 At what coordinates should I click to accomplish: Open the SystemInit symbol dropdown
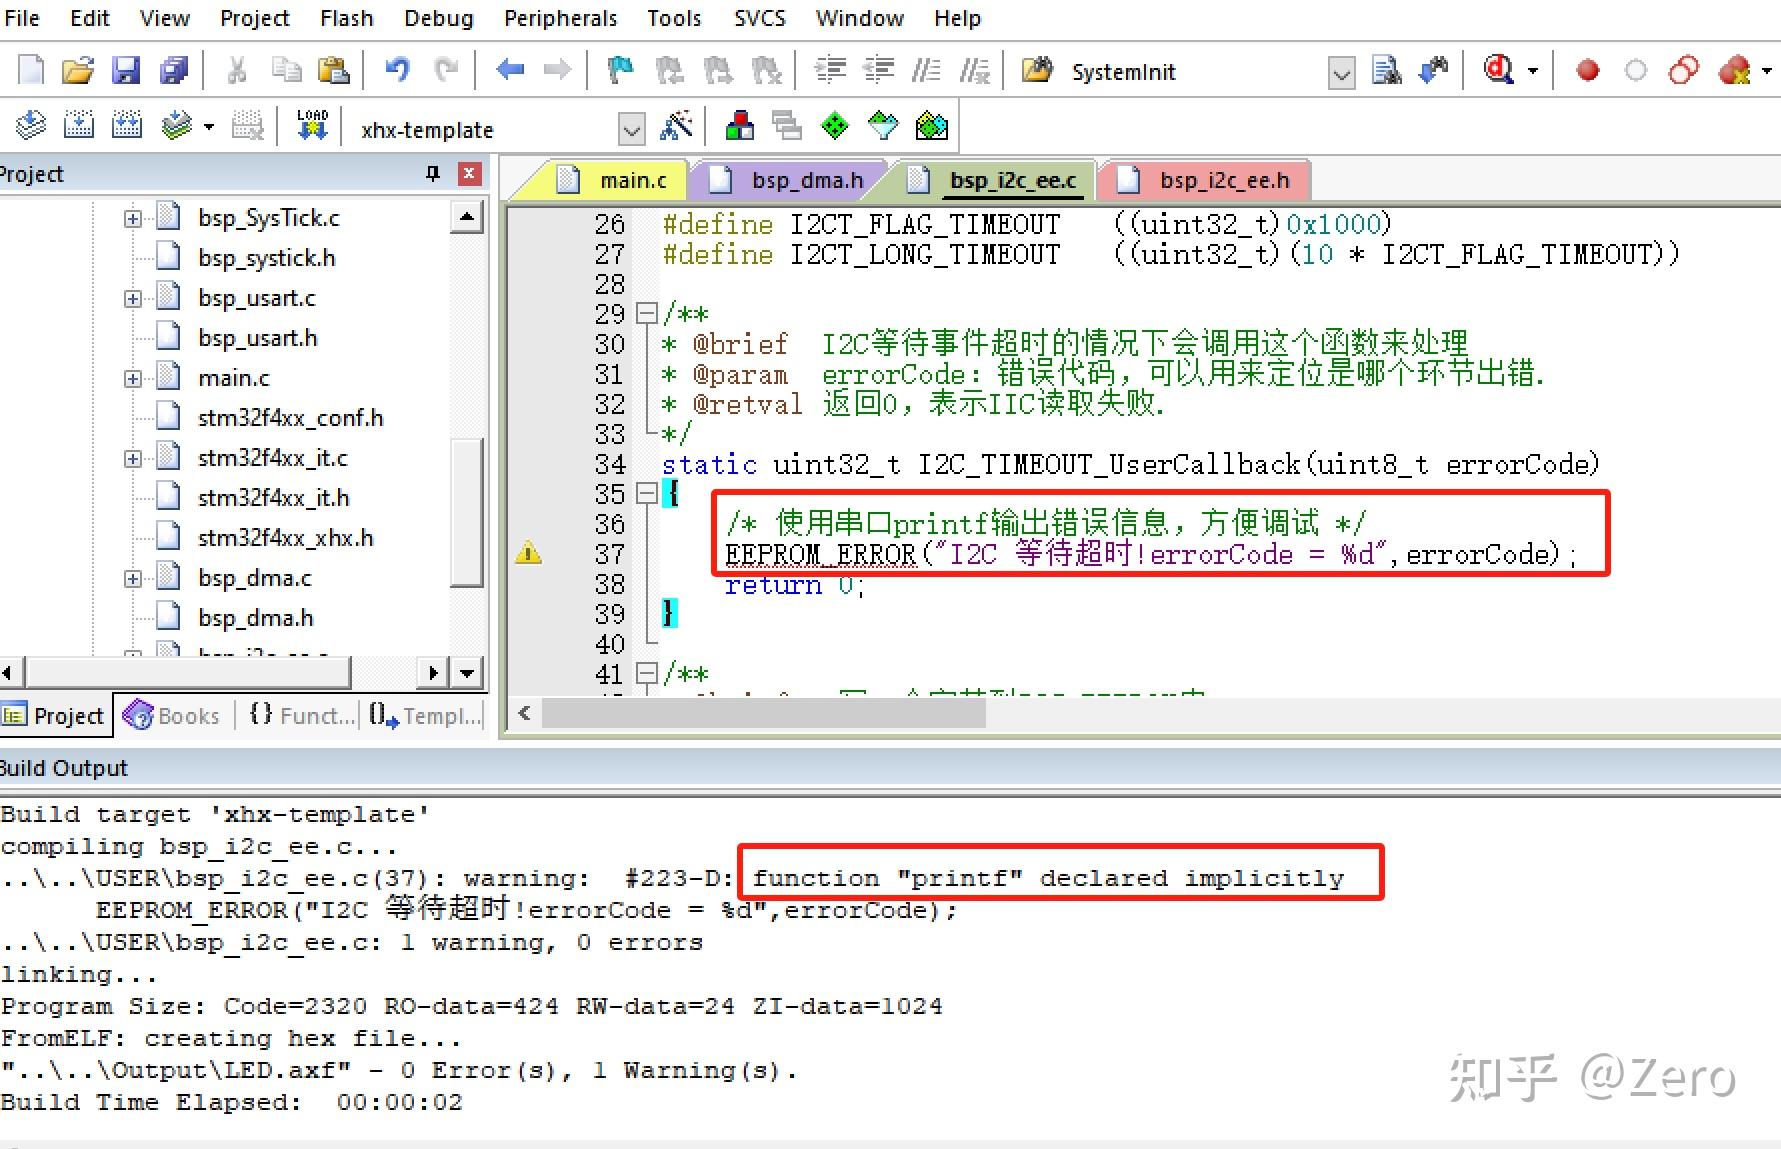(1341, 71)
